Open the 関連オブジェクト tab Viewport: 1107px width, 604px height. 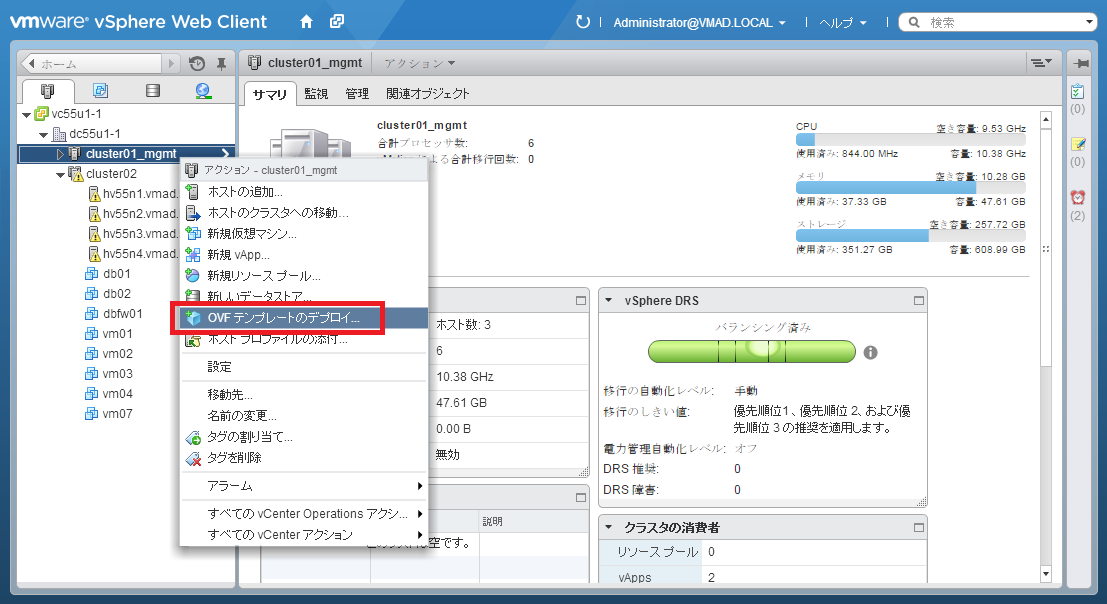(427, 94)
